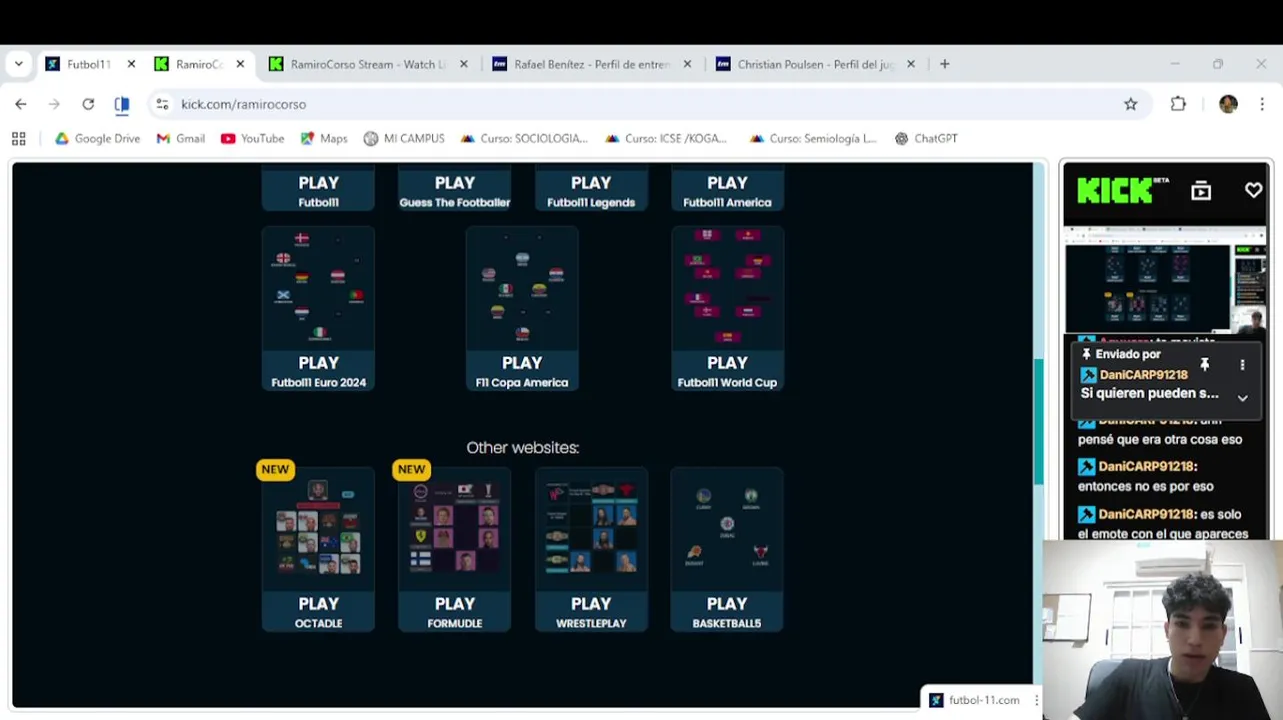Open the Chrome profile avatar

pyautogui.click(x=1228, y=104)
